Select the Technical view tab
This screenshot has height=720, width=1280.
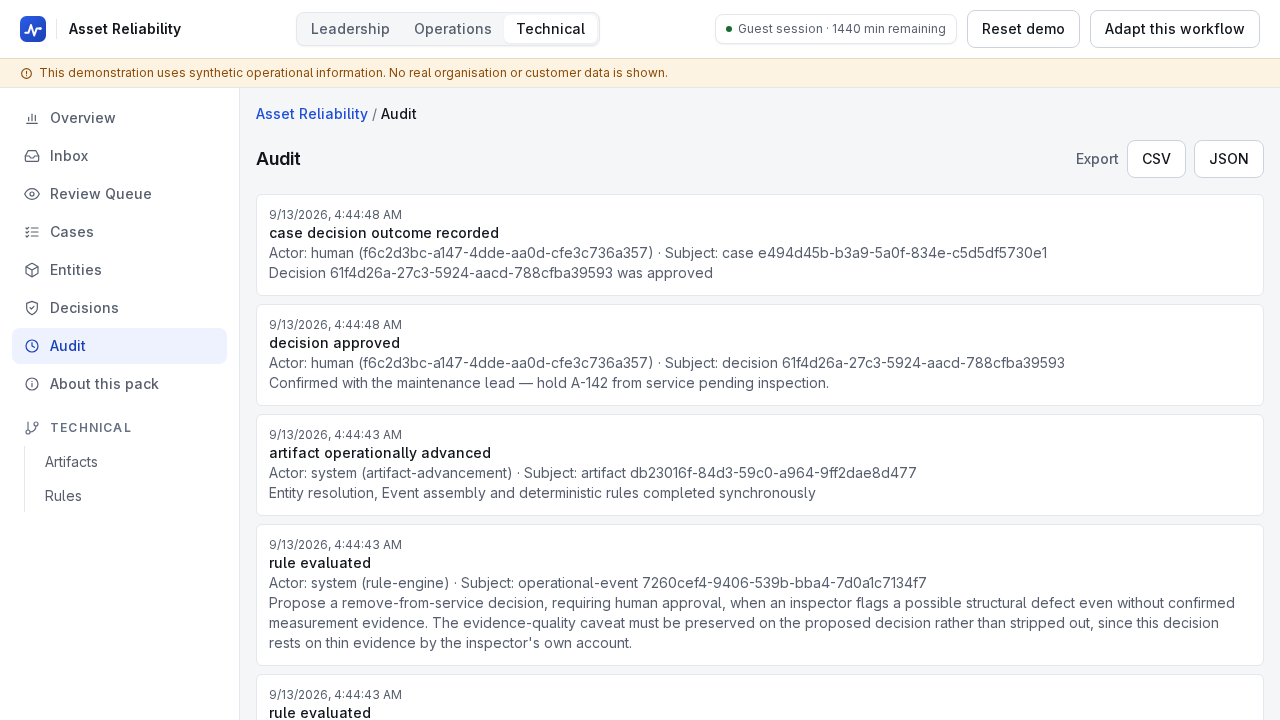click(x=551, y=29)
